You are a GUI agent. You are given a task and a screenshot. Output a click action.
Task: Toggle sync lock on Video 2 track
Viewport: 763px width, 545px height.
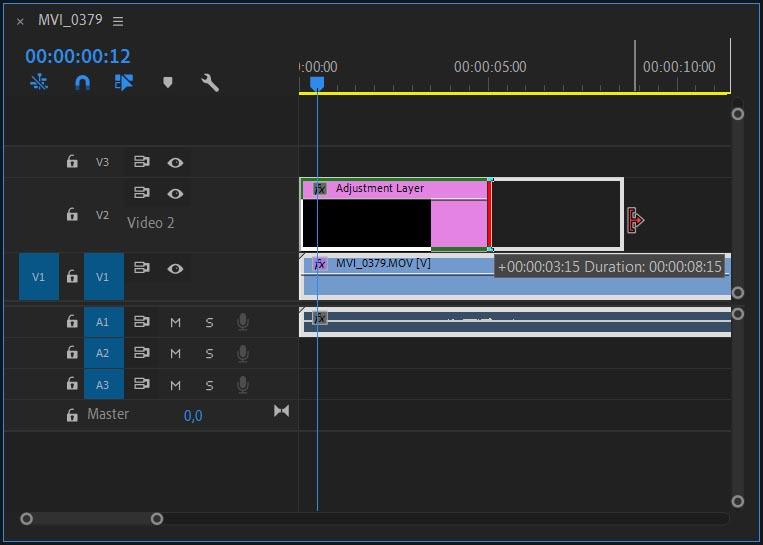tap(142, 193)
